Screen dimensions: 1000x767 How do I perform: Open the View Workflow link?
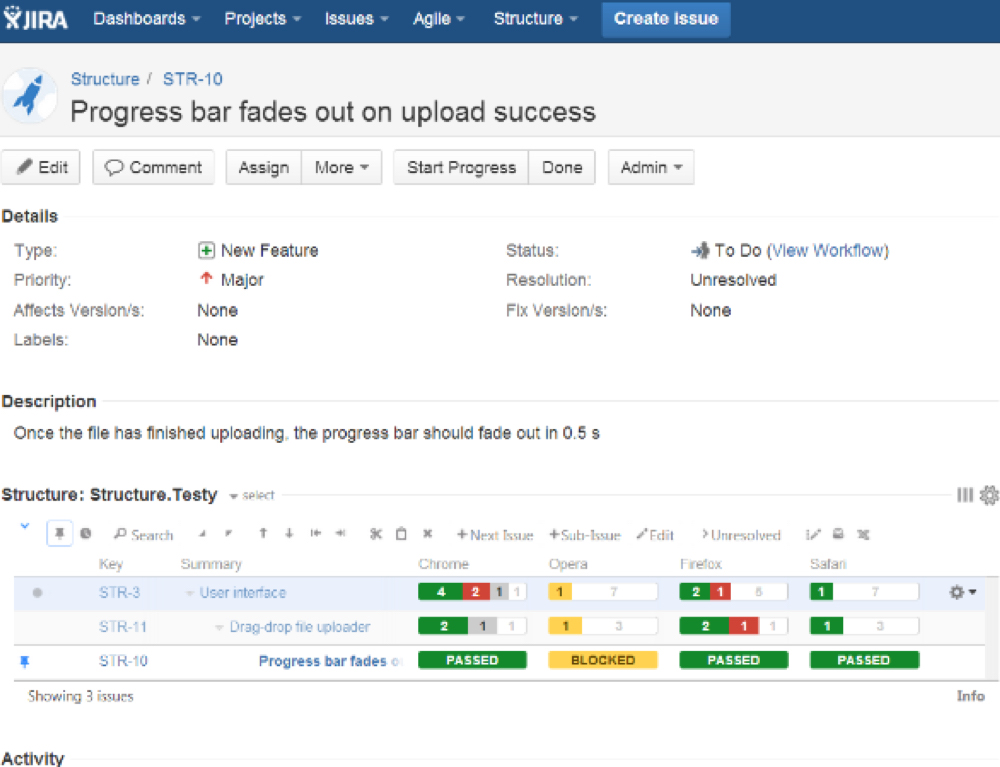click(x=828, y=251)
